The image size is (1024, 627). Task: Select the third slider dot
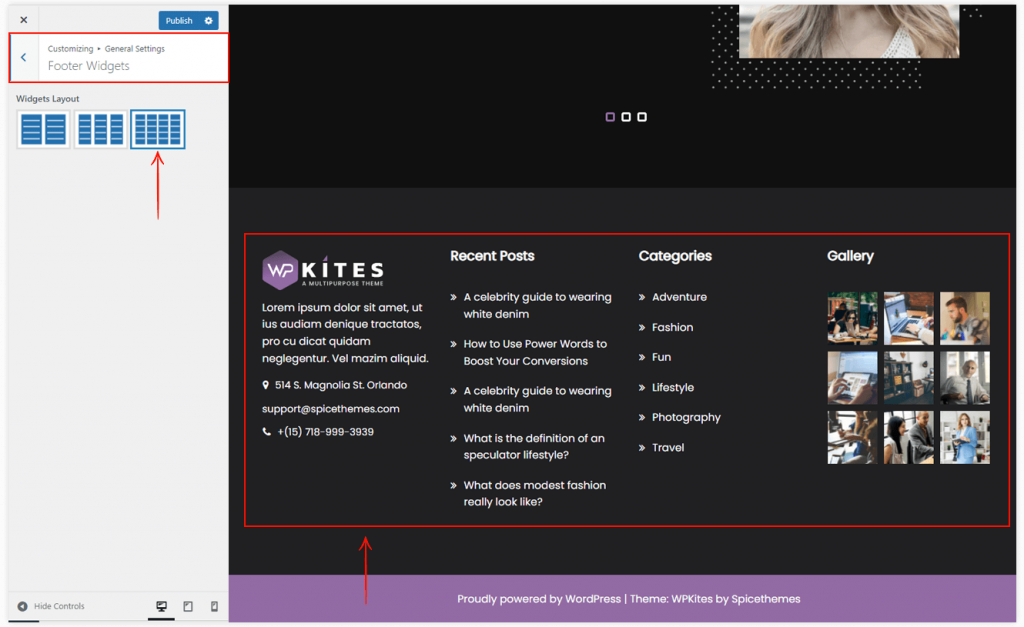coord(642,117)
